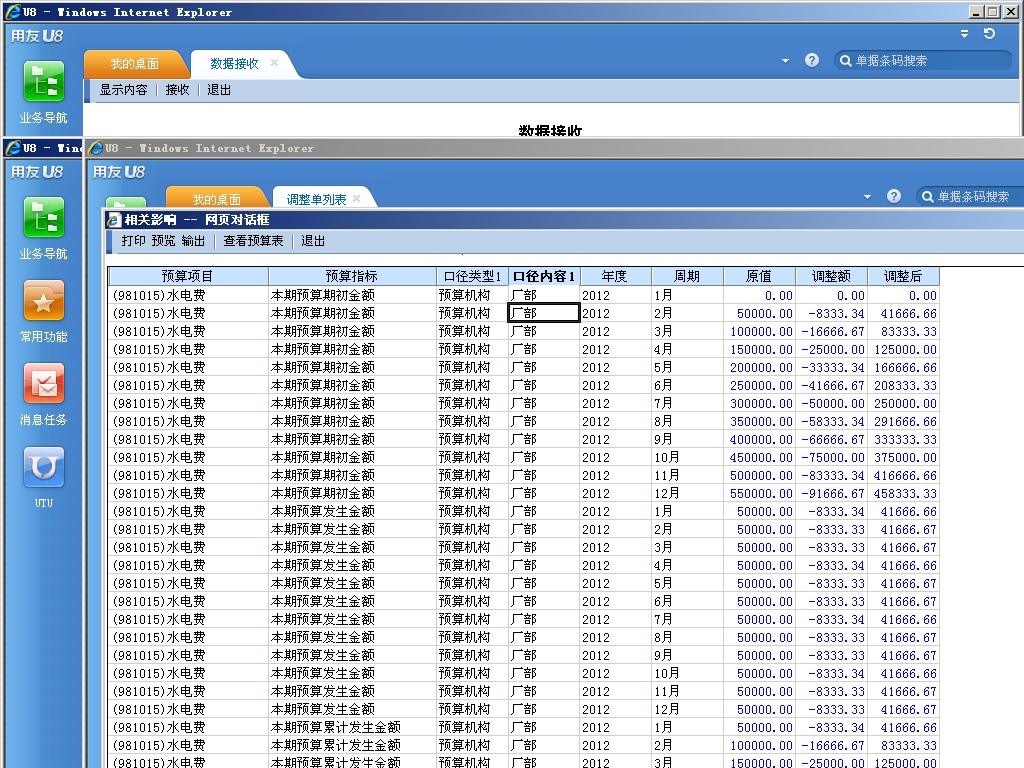Click 原值 400000.00 cell
This screenshot has width=1024, height=768.
click(760, 440)
